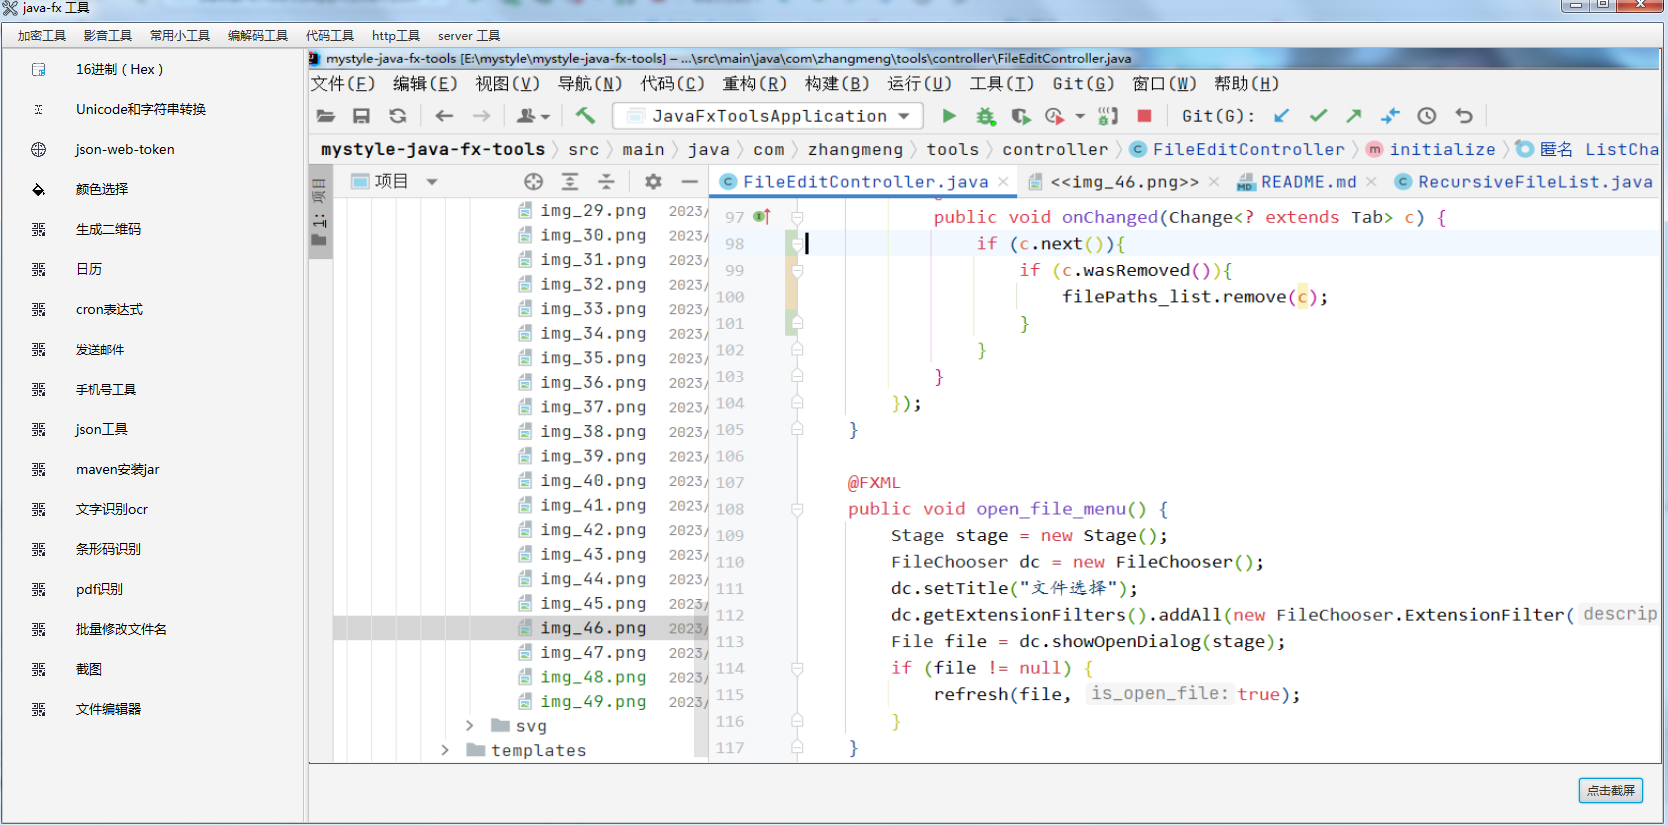Viewport: 1668px width, 825px height.
Task: Open the 项目 view dropdown
Action: pyautogui.click(x=432, y=181)
